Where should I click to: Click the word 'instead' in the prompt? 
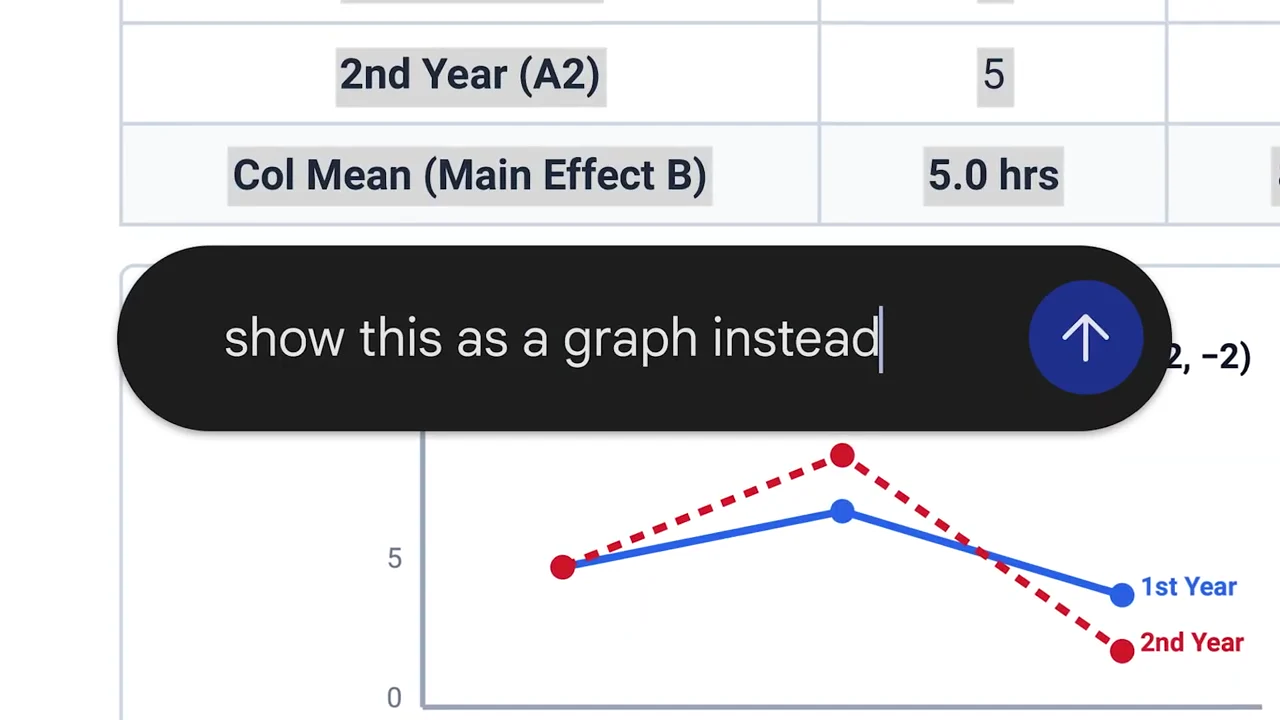pyautogui.click(x=795, y=338)
